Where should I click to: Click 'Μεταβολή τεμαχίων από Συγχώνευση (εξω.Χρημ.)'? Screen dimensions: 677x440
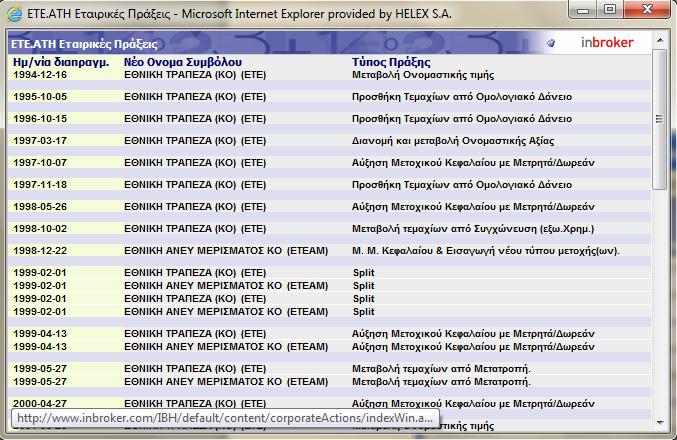point(473,229)
